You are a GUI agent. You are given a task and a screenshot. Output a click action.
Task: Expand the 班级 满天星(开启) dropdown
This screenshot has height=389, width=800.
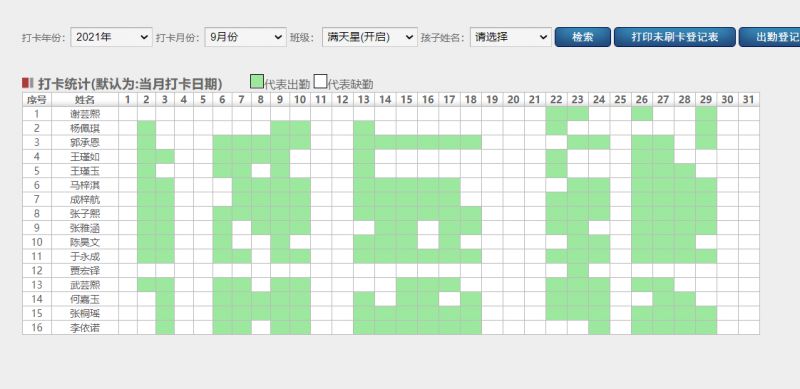tap(369, 37)
